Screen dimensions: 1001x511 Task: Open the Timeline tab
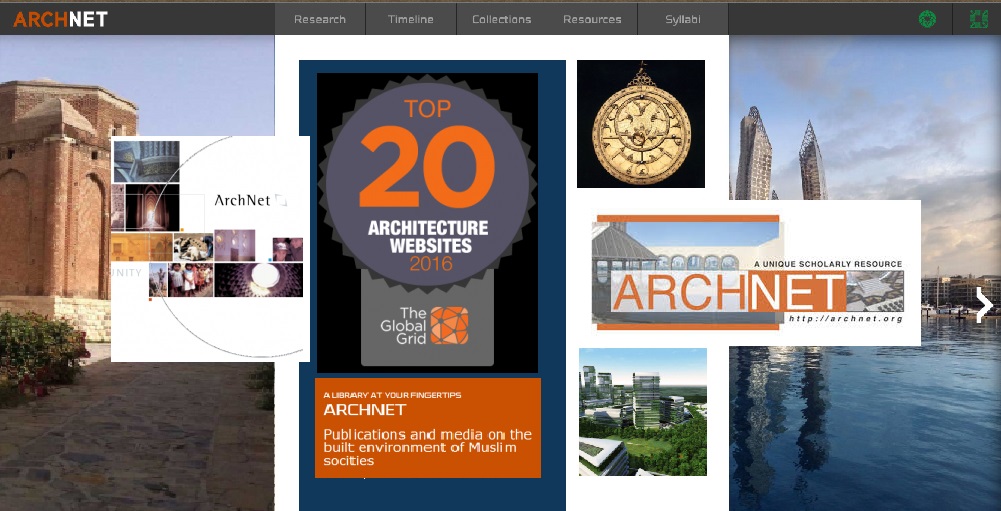point(410,19)
